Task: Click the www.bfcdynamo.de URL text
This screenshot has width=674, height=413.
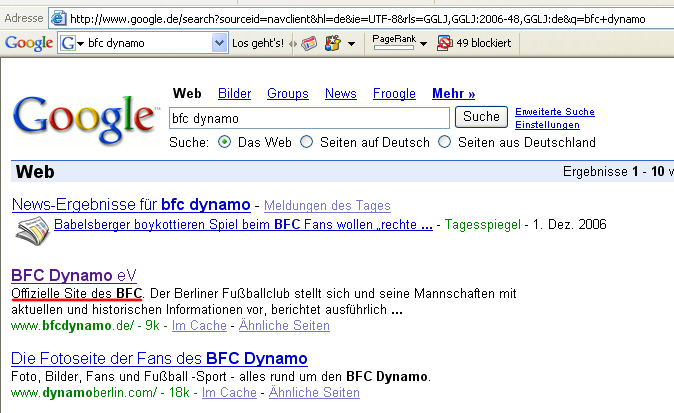Action: pos(73,326)
